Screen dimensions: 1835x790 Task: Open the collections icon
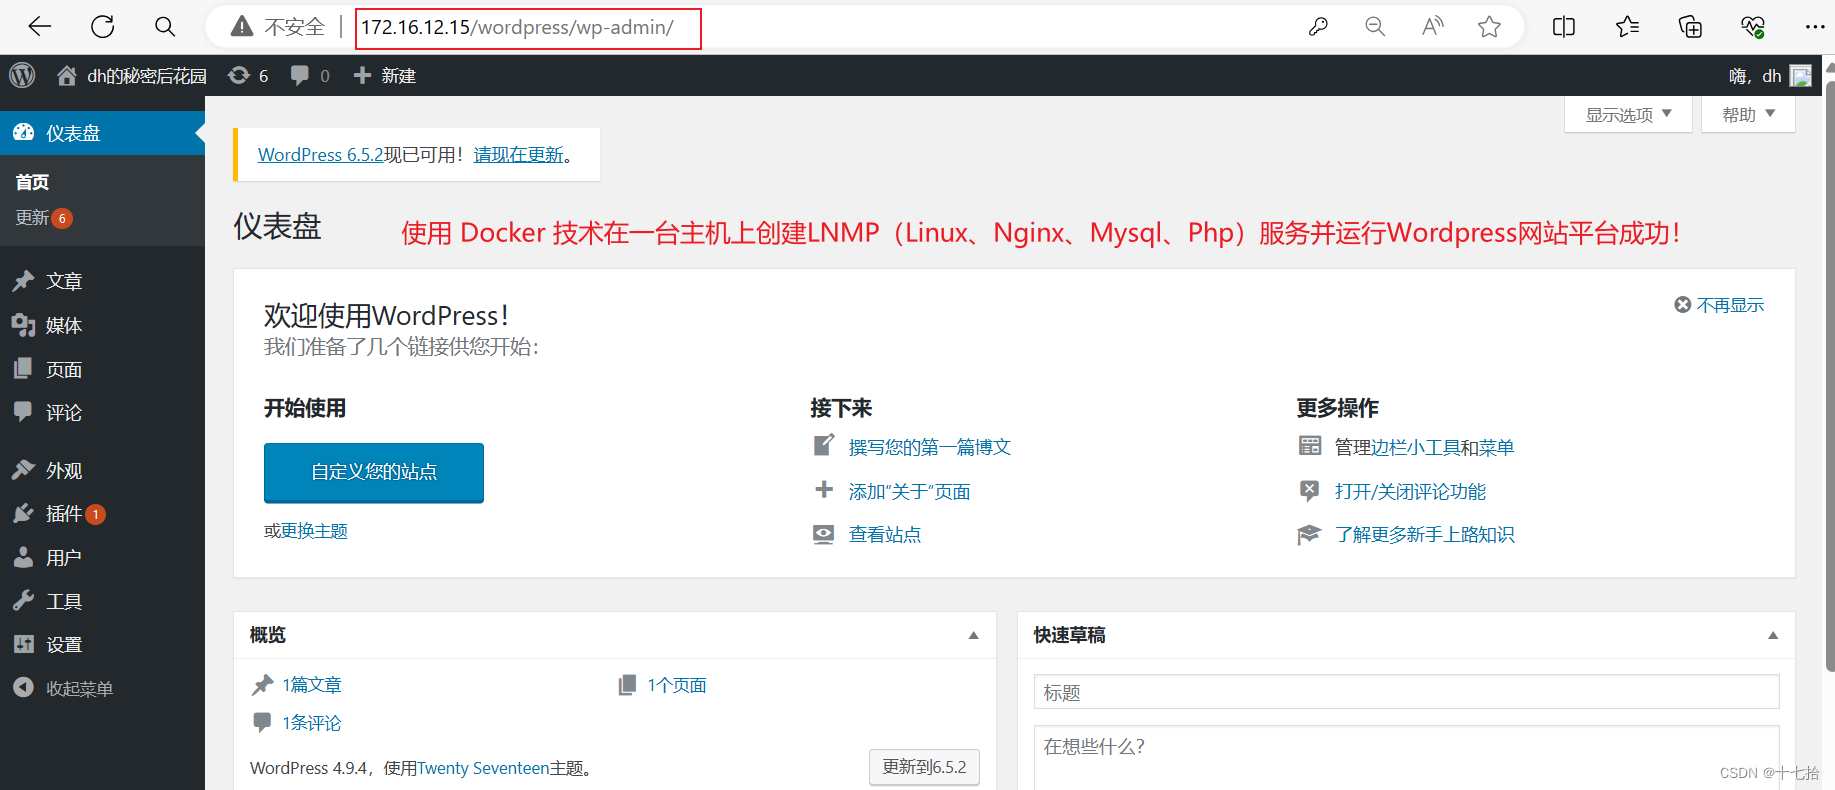(1690, 27)
